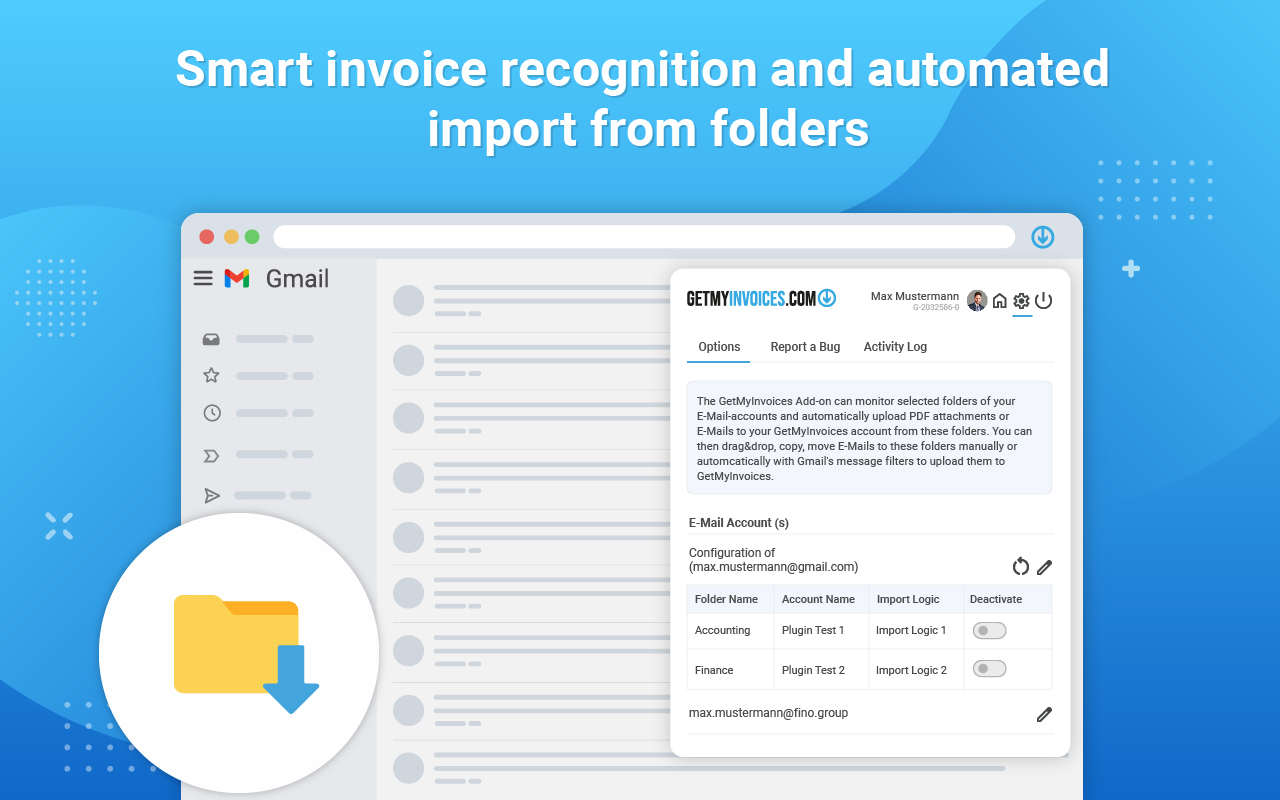Click the GetMyInvoices.com logo in panel
Screen dimensions: 1280x800
point(761,298)
